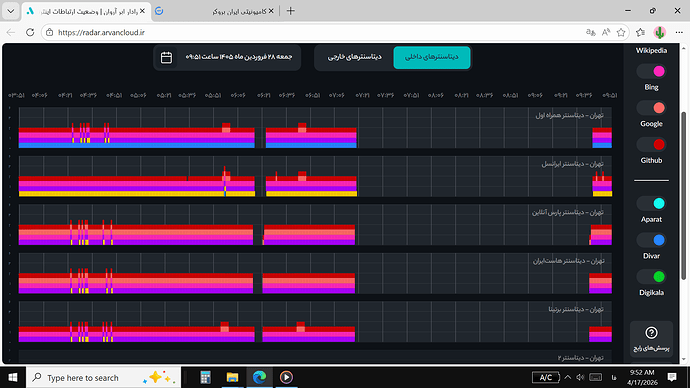The image size is (690, 388).
Task: Click the A/C indicator in the taskbar
Action: click(546, 377)
